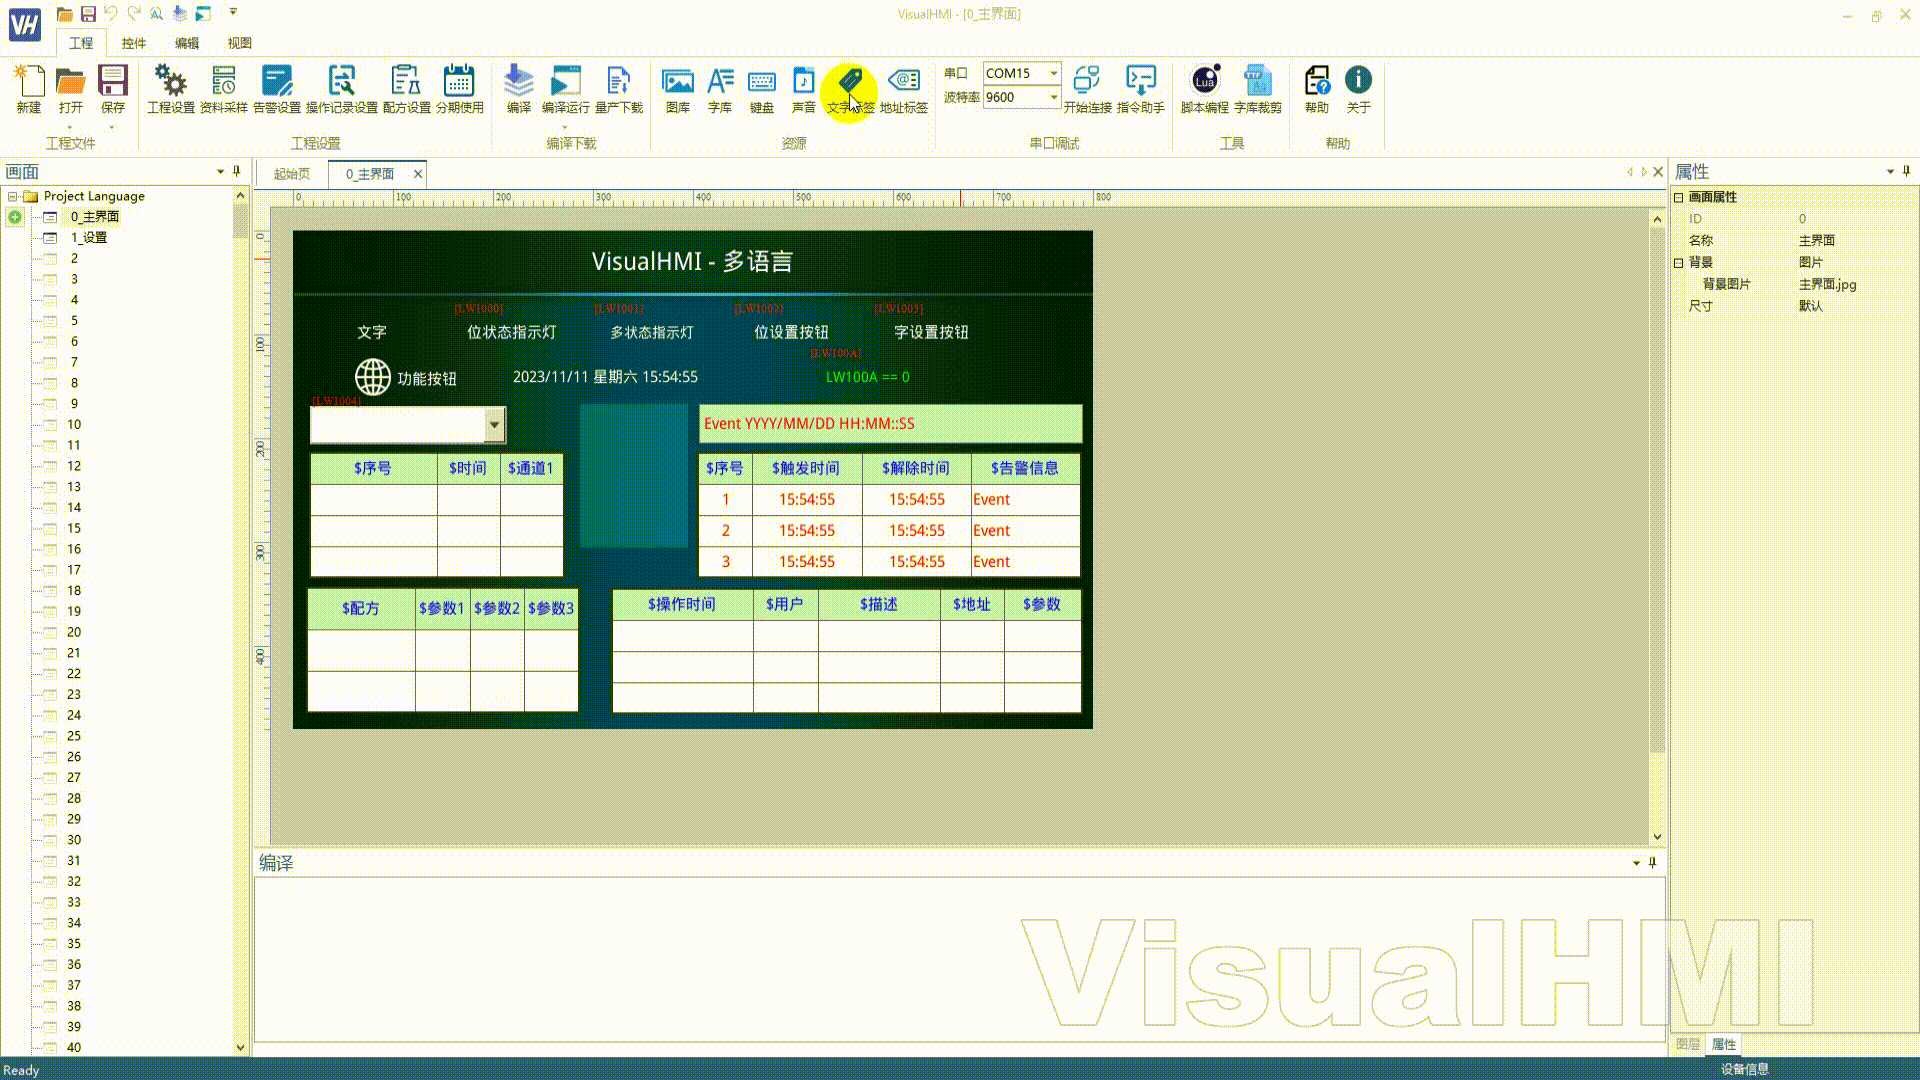The image size is (1920, 1080).
Task: Click the canvas vertical scrollbar down arrow
Action: (x=1657, y=837)
